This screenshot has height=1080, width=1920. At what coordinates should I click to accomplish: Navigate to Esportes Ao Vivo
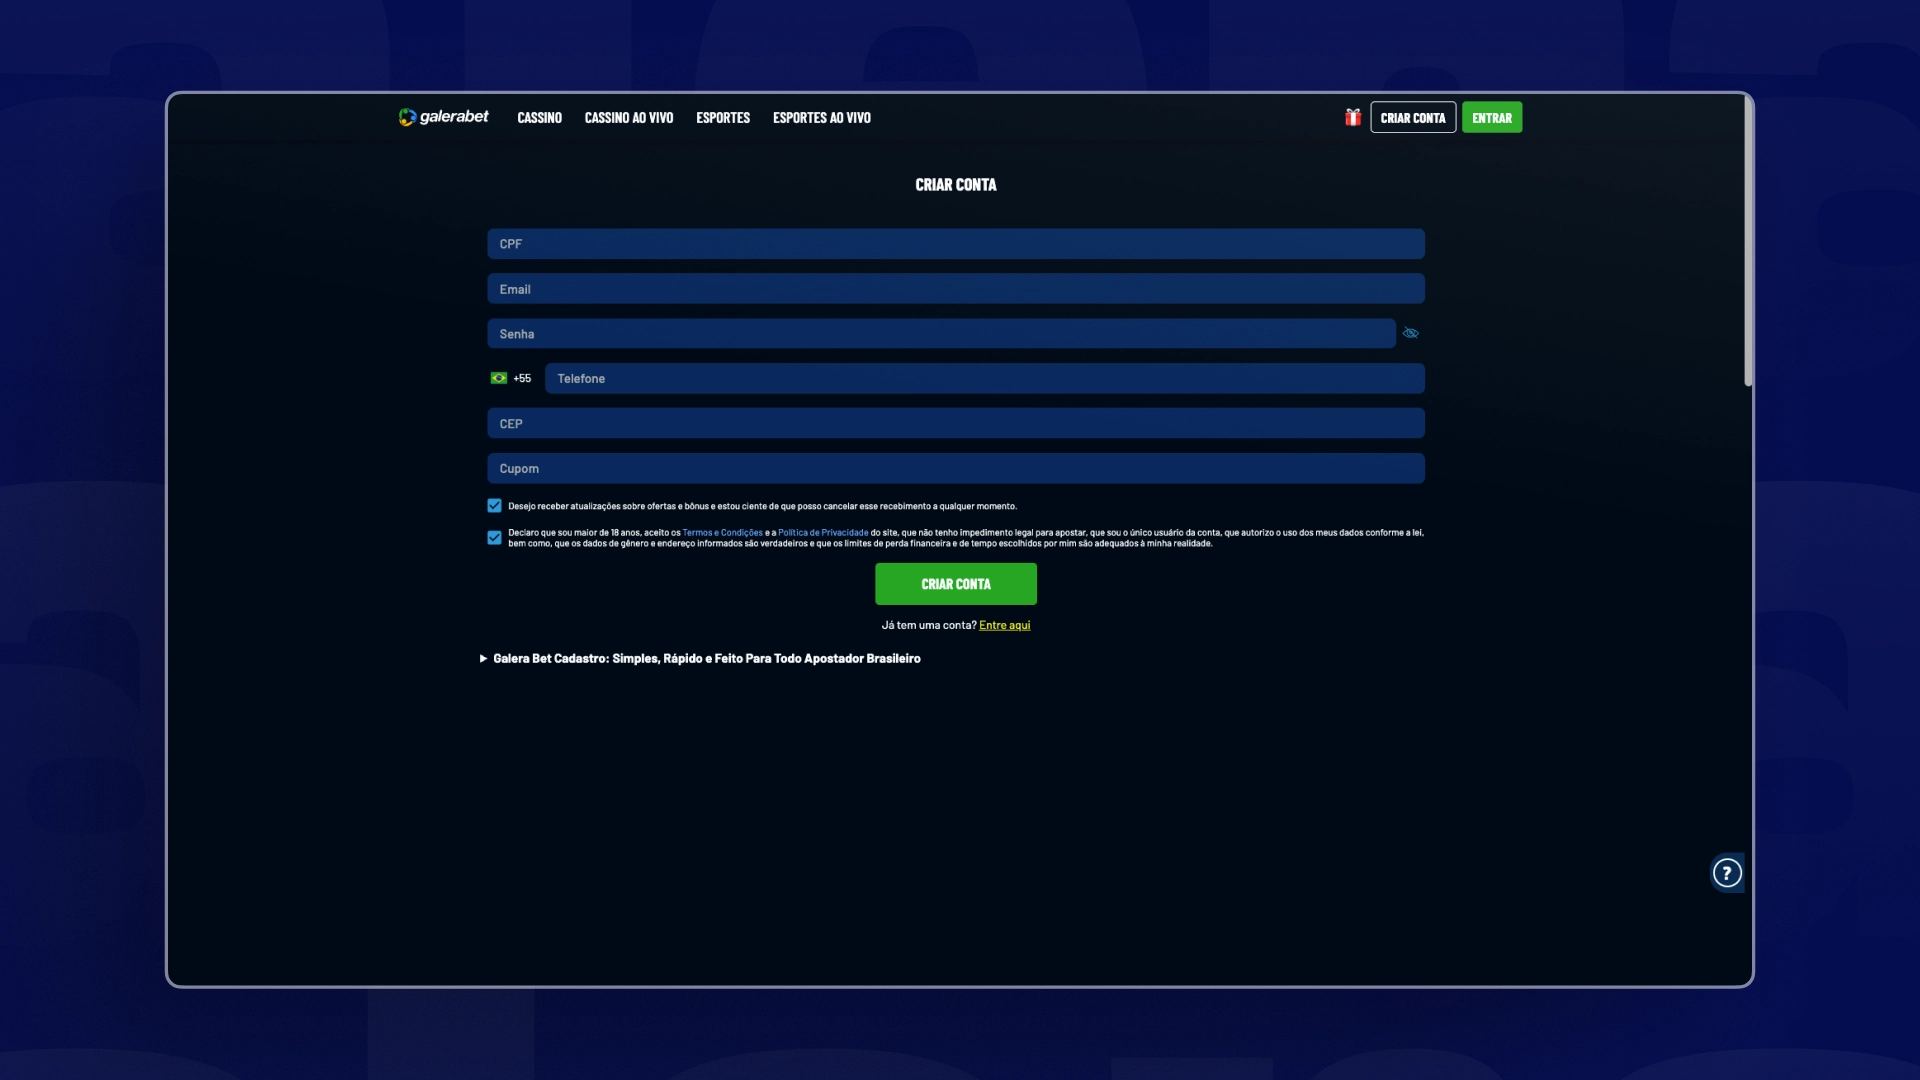(822, 118)
